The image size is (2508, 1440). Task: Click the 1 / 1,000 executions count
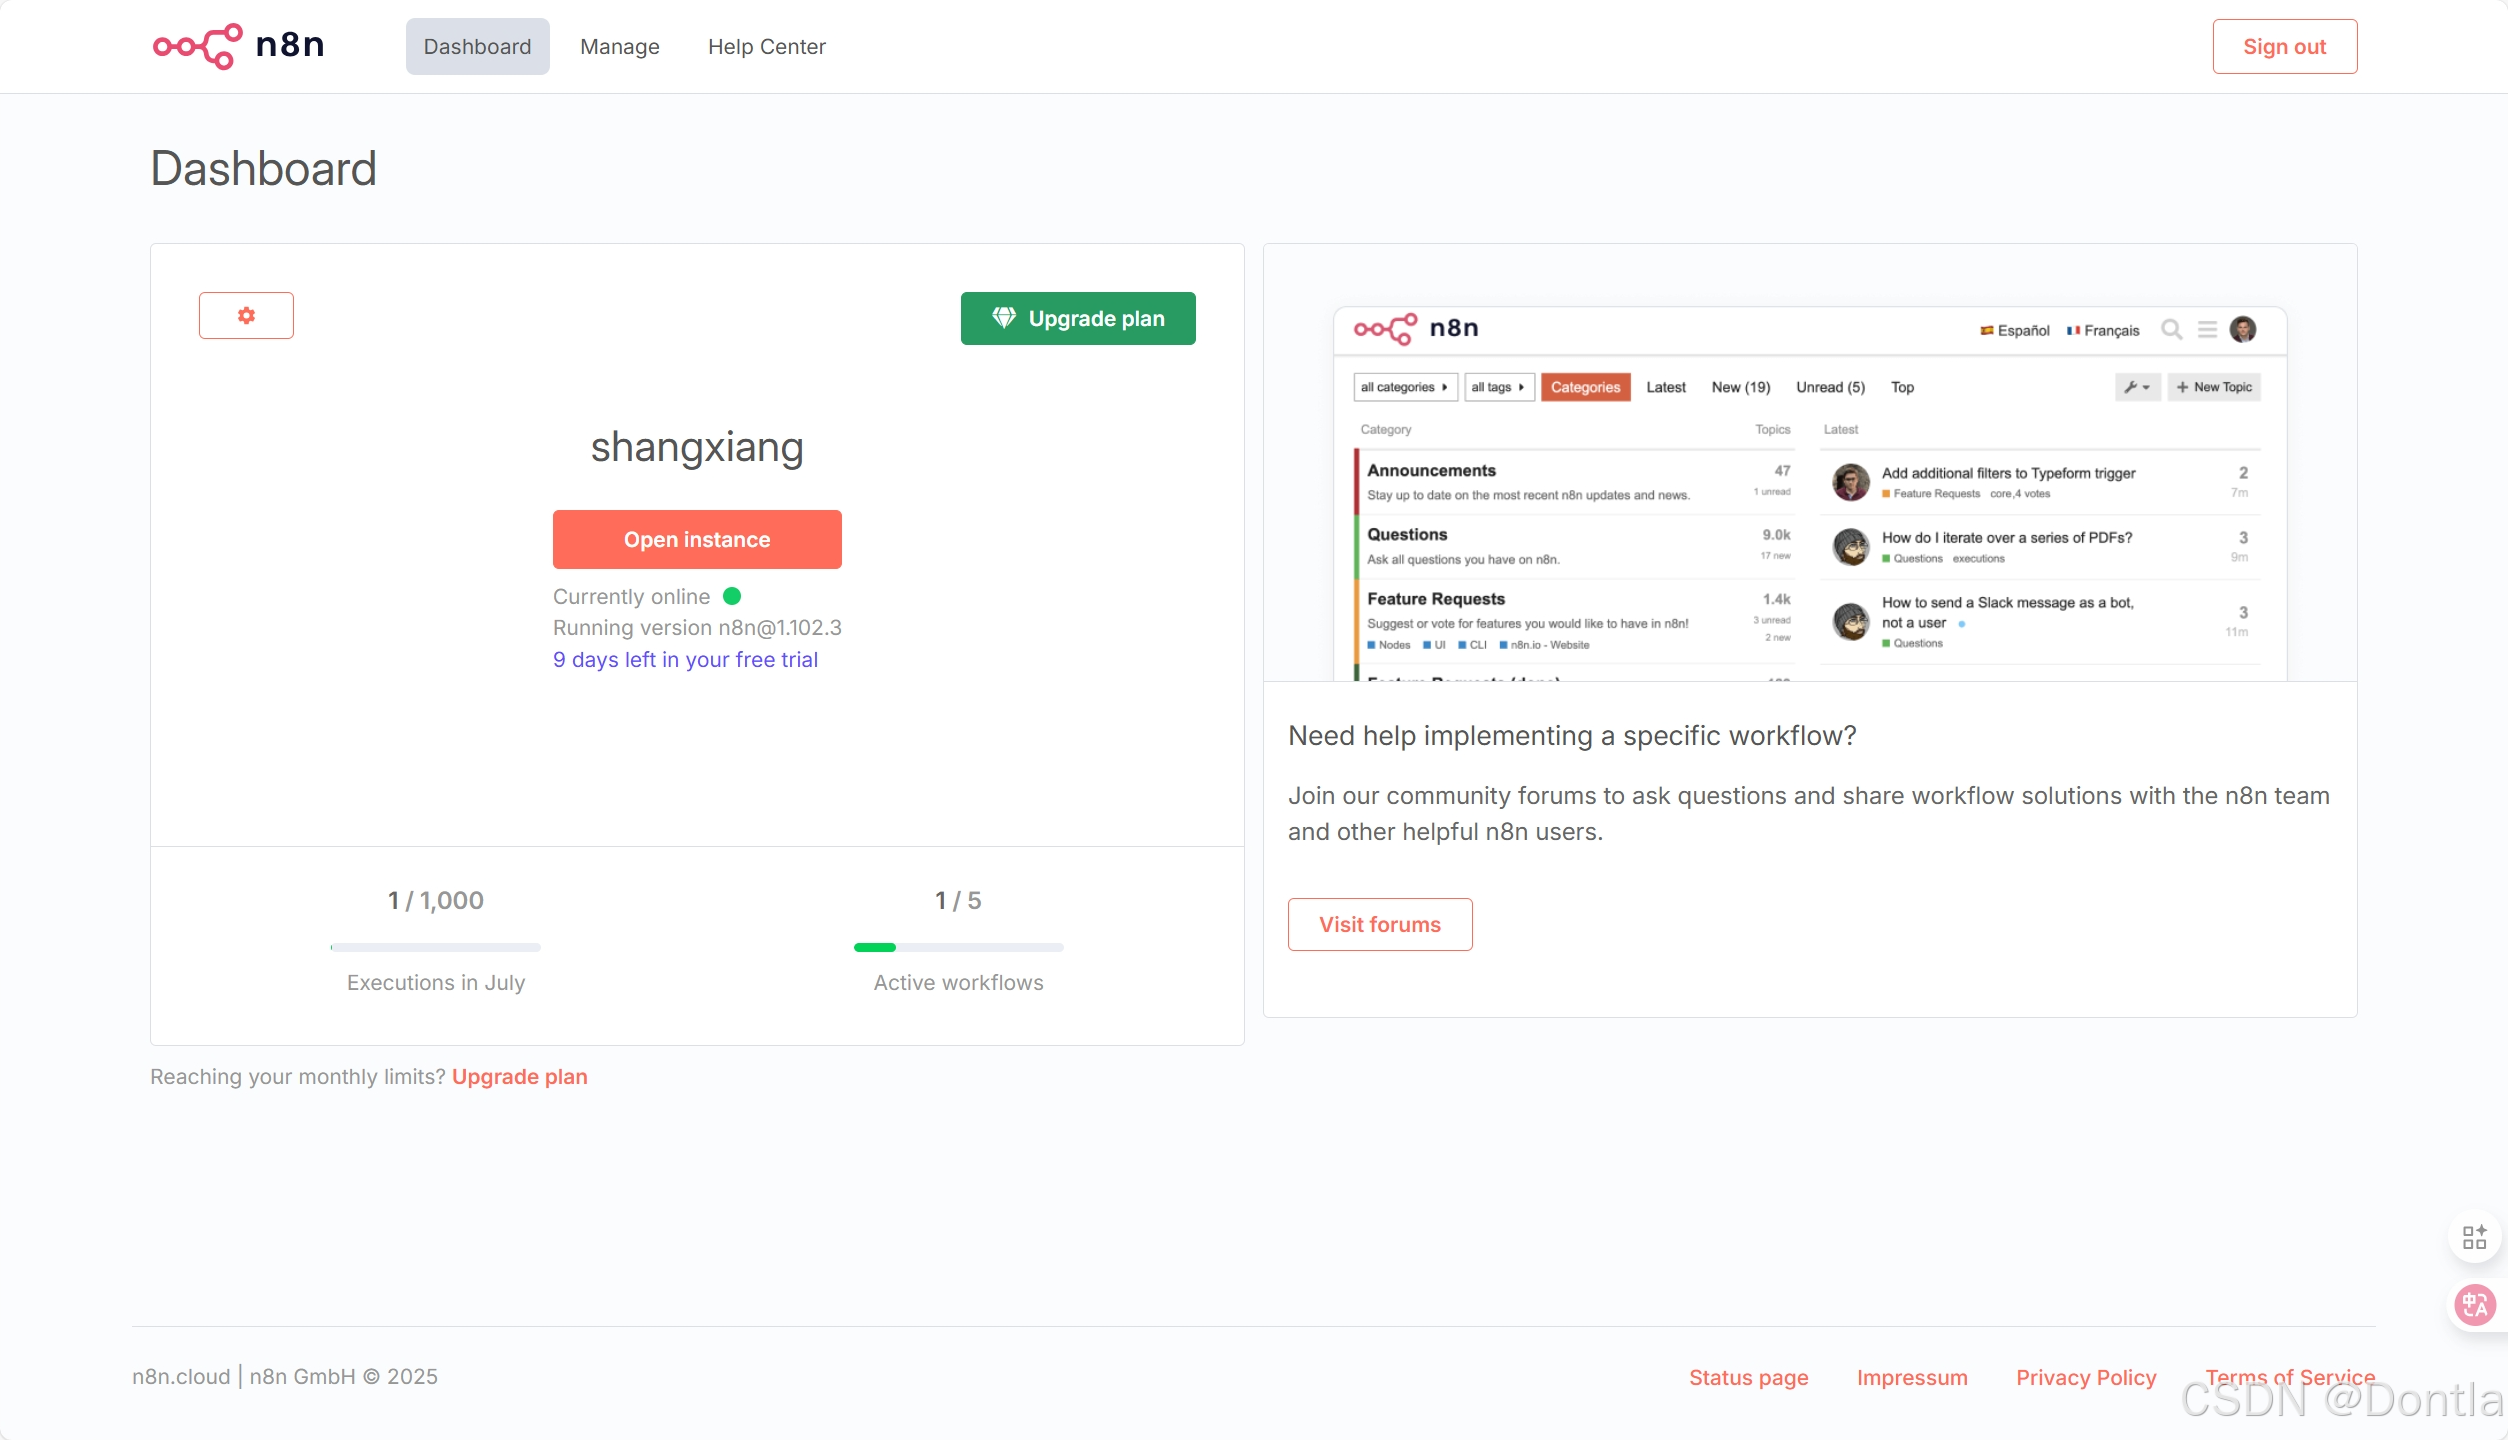click(x=436, y=901)
